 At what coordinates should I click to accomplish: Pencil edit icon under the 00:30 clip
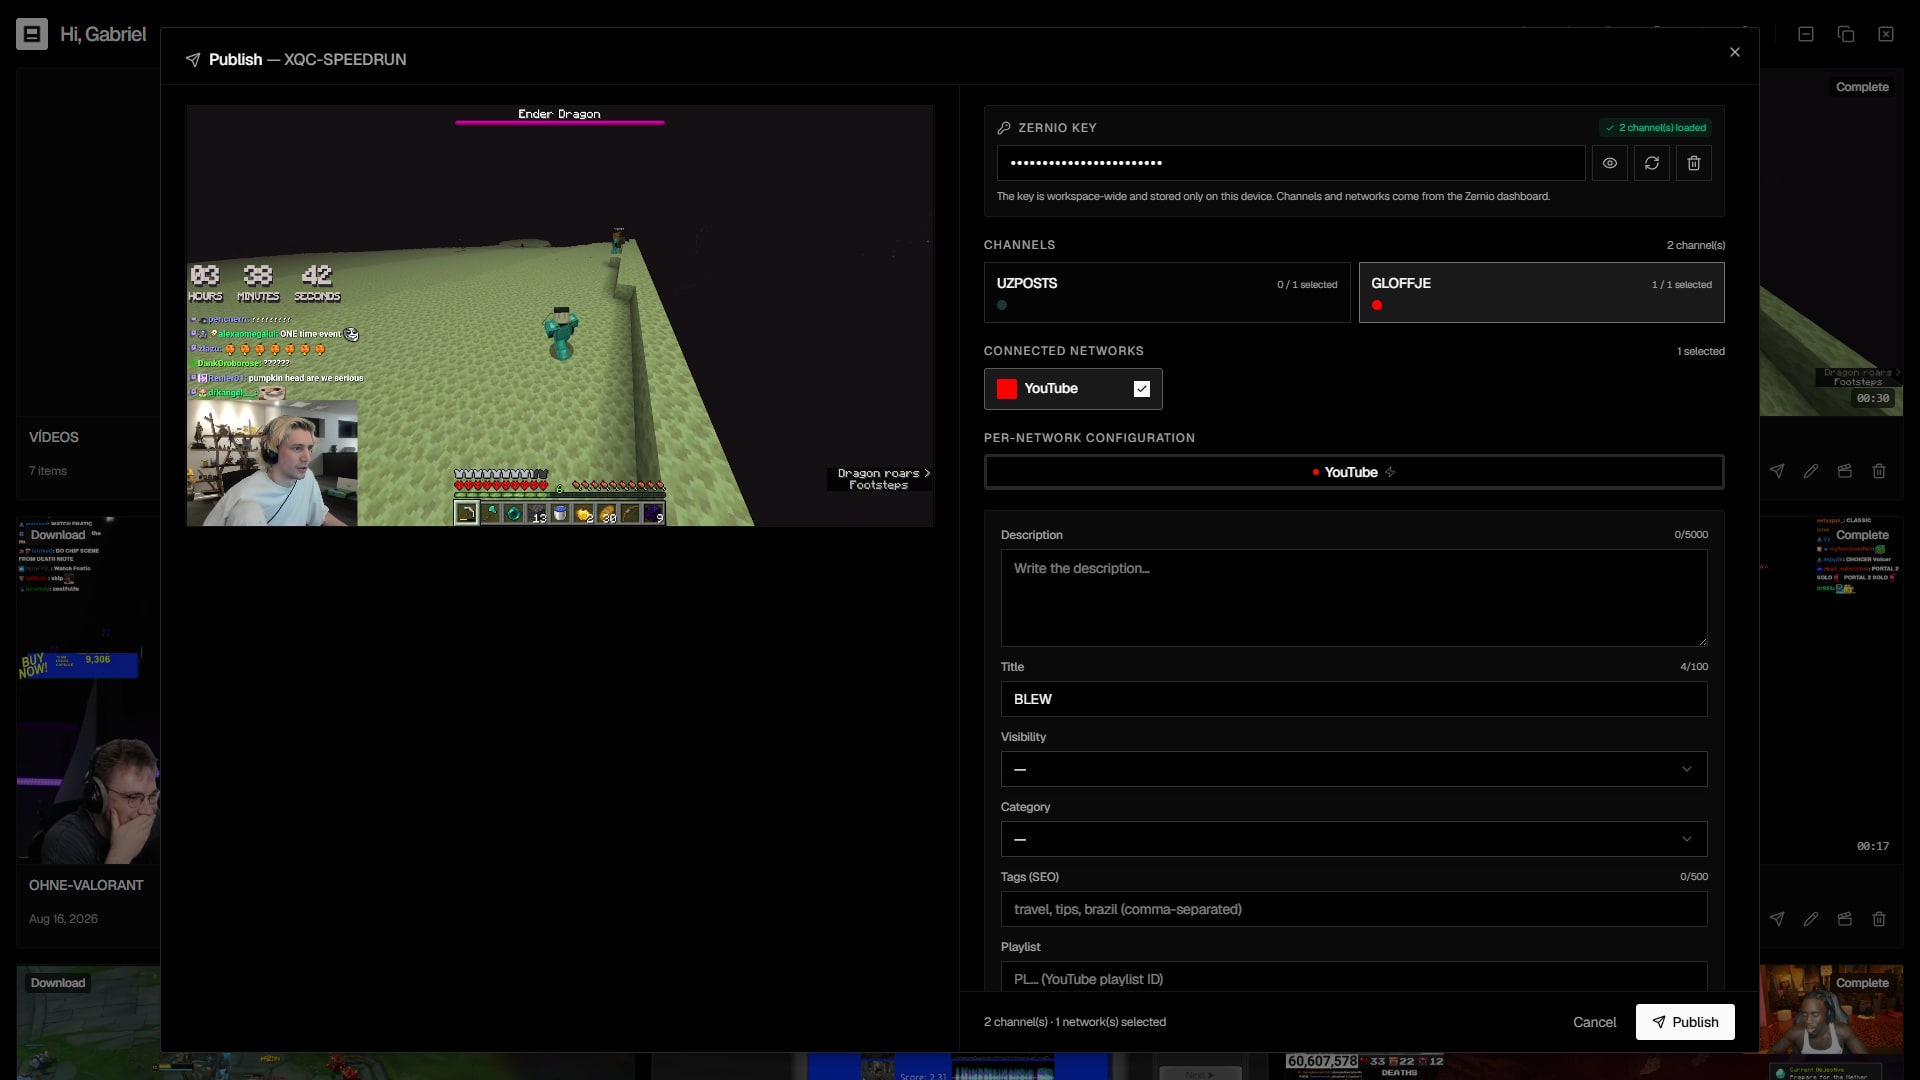pos(1811,471)
